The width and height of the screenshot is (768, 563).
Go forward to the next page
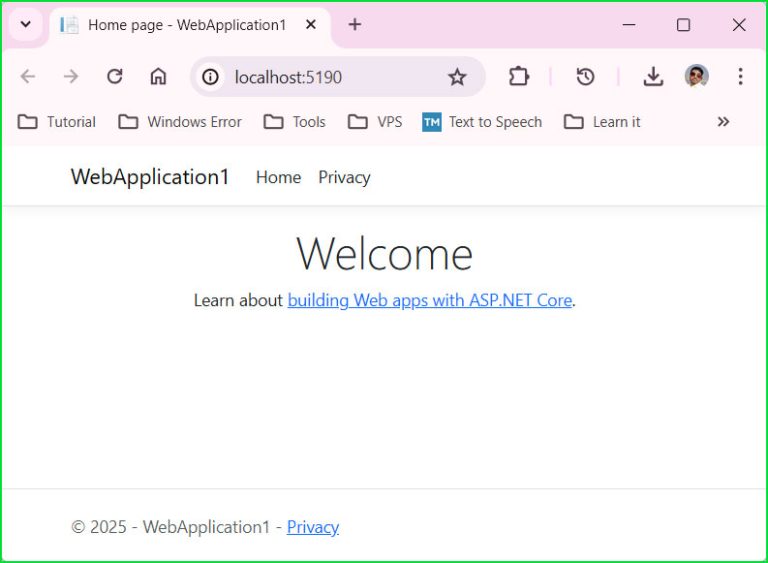coord(71,76)
